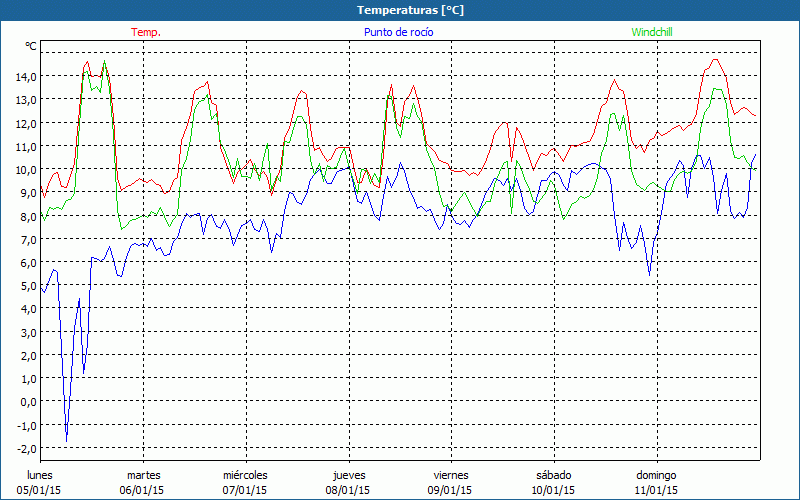Select the miércoles day label
The height and width of the screenshot is (500, 800).
[x=245, y=475]
